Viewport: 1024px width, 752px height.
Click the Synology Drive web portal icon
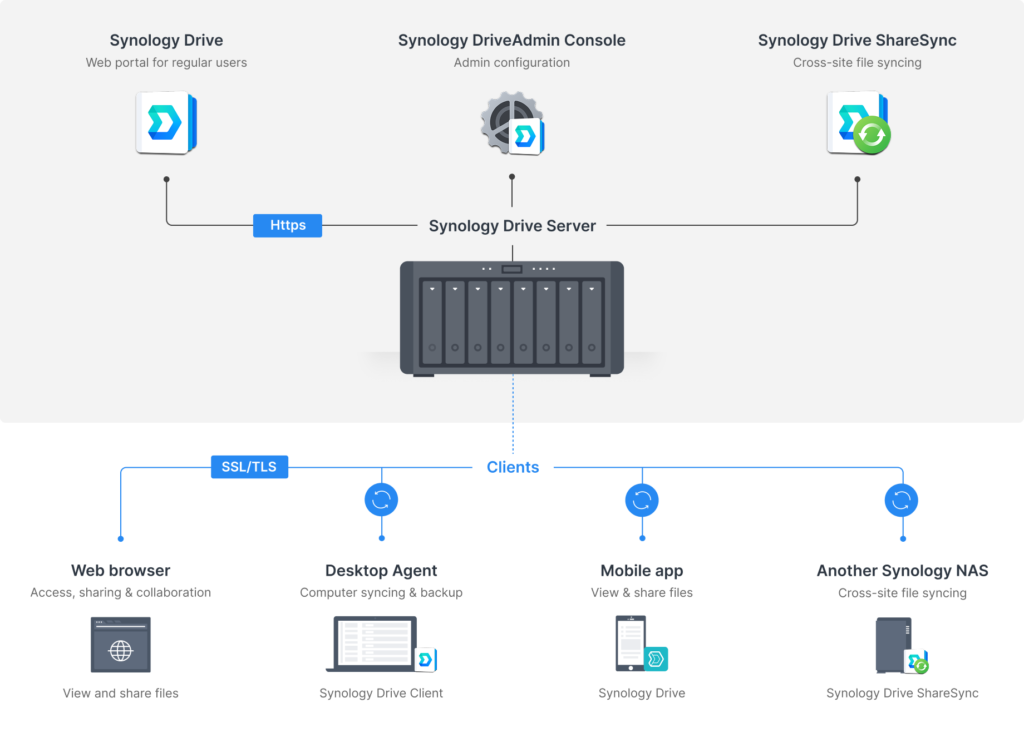click(x=167, y=123)
